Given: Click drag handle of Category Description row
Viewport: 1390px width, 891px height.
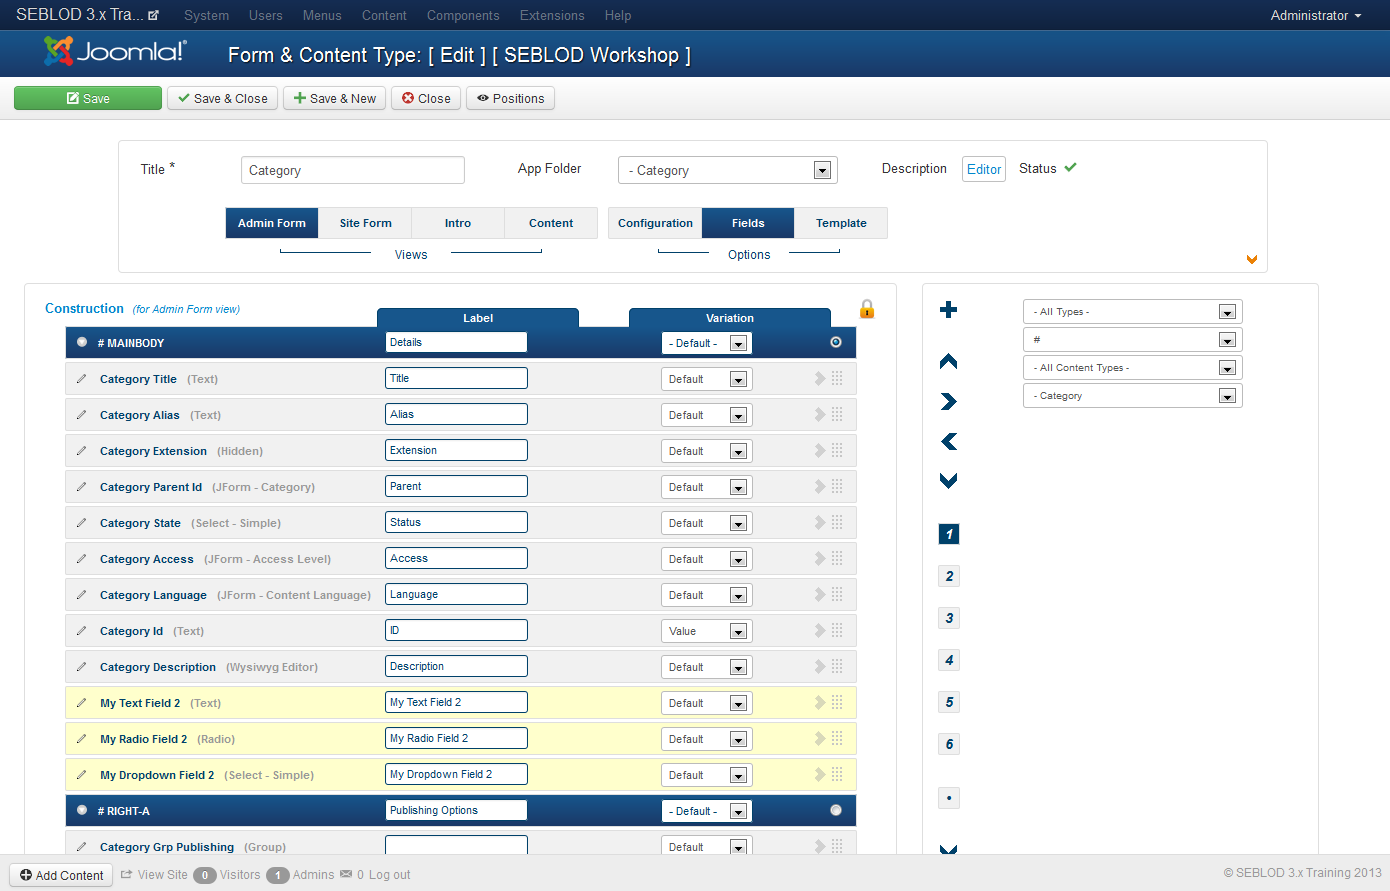Looking at the screenshot, I should (837, 666).
